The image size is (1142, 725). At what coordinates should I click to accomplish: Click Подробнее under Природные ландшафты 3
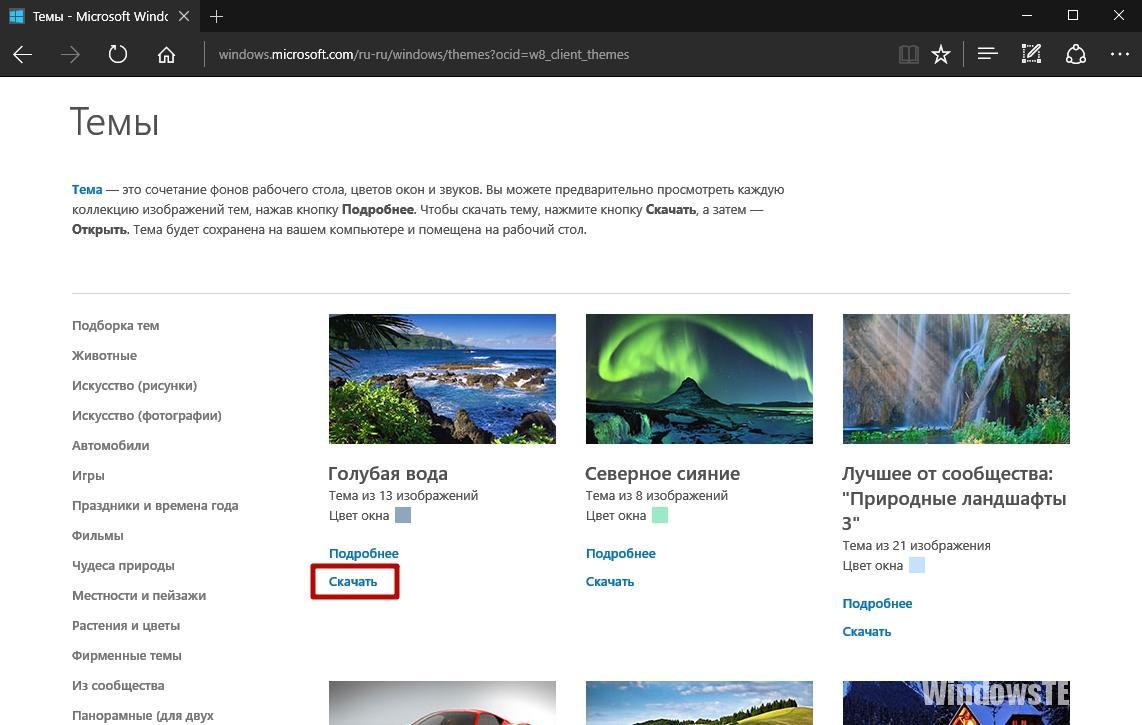click(x=877, y=603)
